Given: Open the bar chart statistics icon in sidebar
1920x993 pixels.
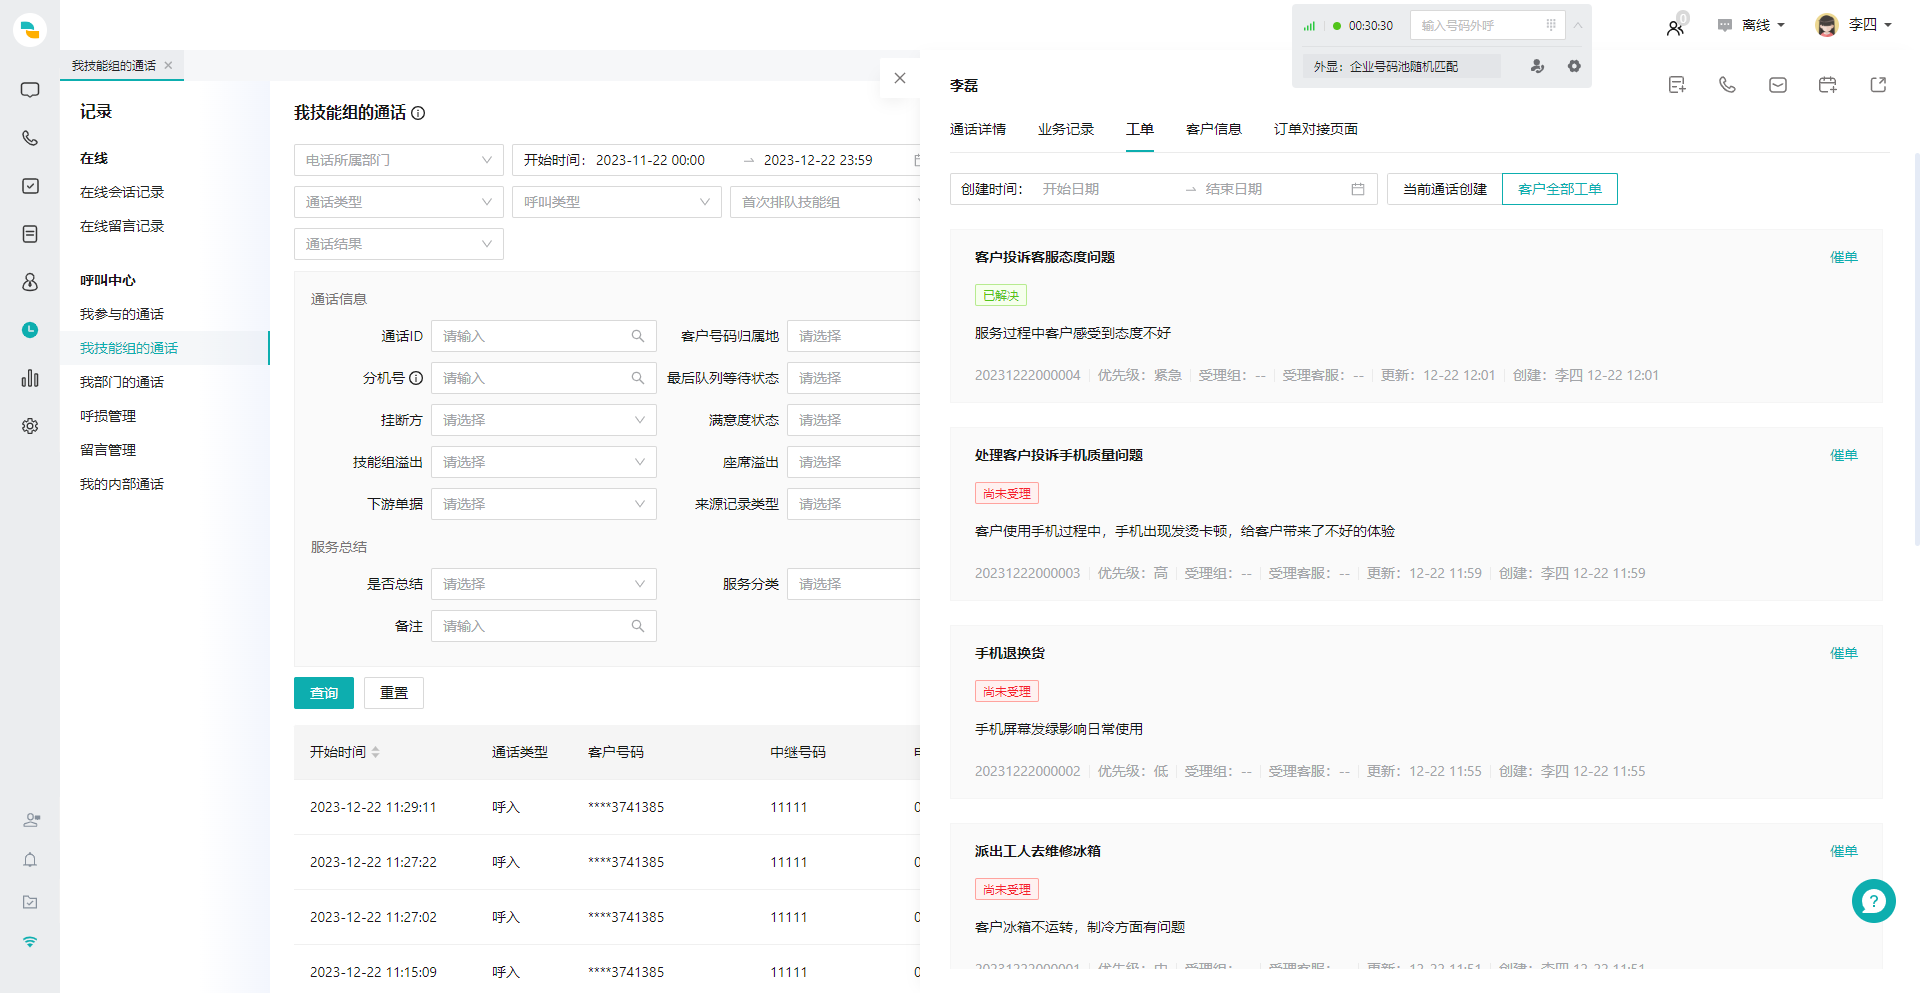Looking at the screenshot, I should click(30, 378).
